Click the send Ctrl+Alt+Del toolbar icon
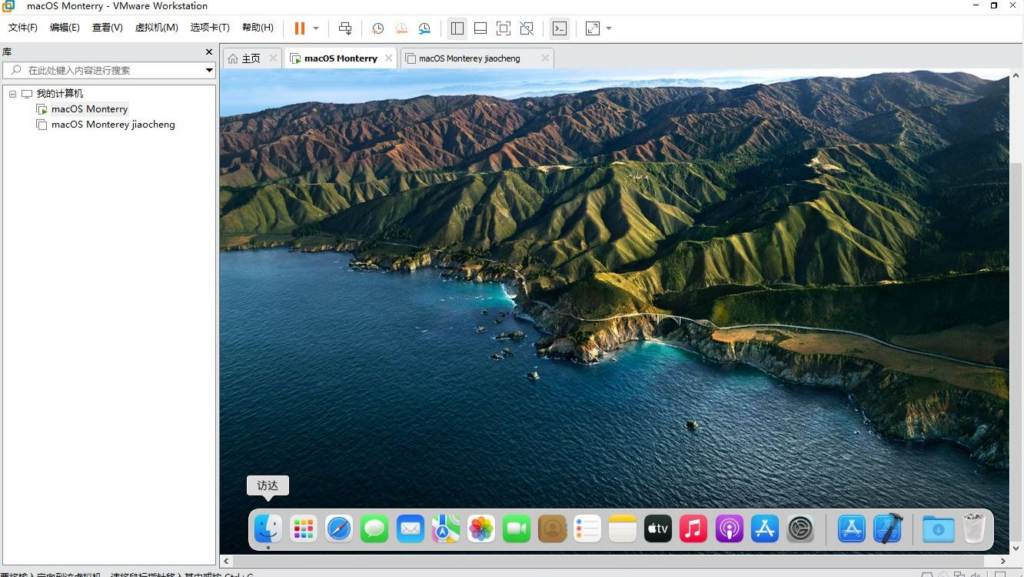Viewport: 1024px width, 577px height. [345, 28]
